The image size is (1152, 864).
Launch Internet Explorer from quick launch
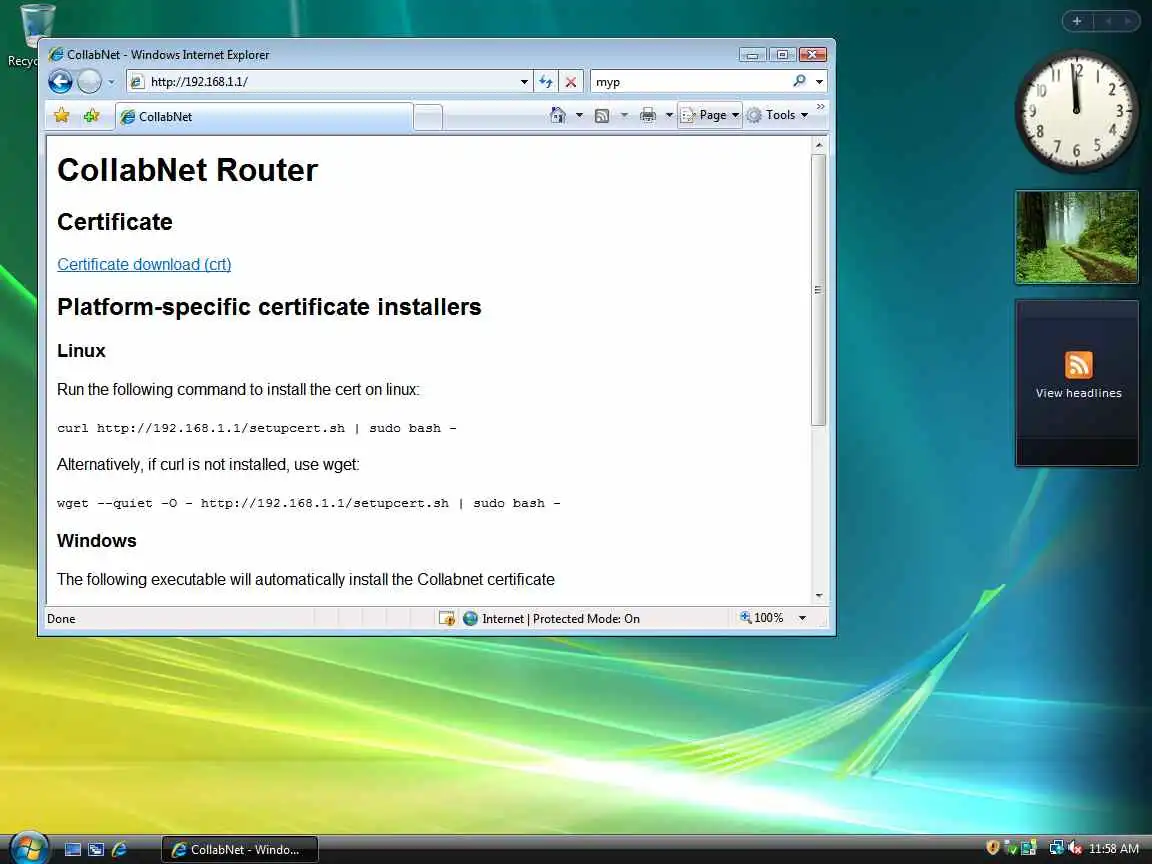click(119, 849)
